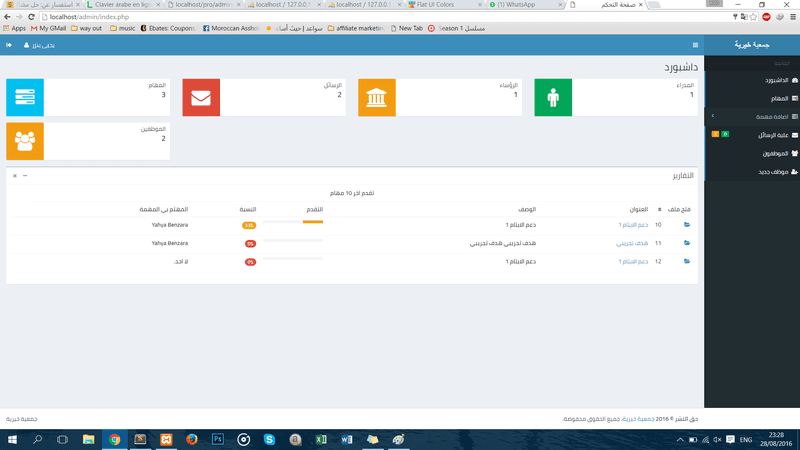Open file folder icon for row 11
The height and width of the screenshot is (450, 800).
(687, 243)
